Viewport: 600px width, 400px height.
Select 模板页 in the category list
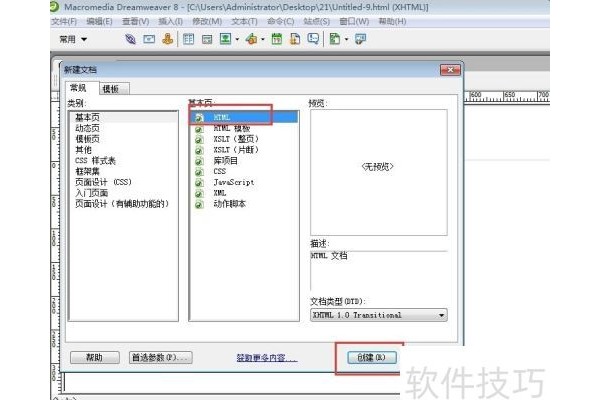[123, 139]
